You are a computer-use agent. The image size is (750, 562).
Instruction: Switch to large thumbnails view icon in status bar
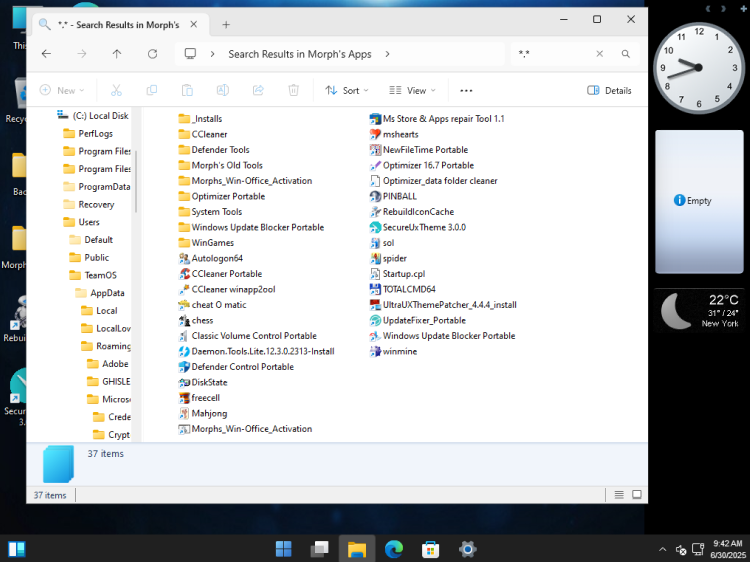click(x=637, y=495)
